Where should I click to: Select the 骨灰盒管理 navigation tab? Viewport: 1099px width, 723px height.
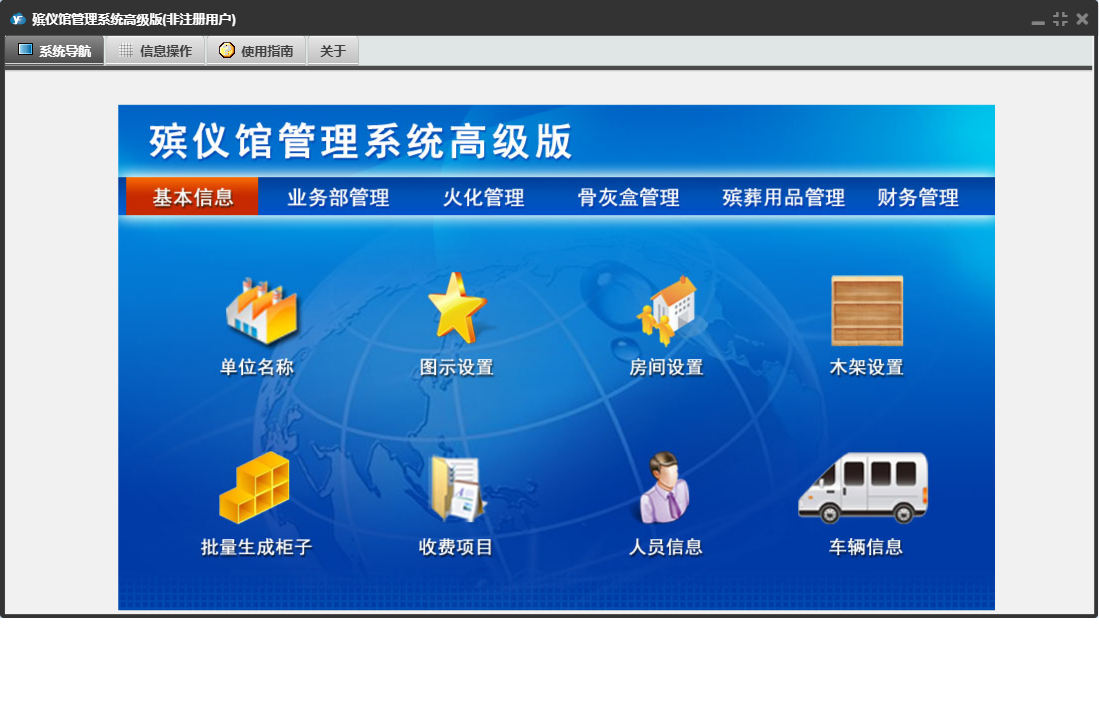(629, 197)
